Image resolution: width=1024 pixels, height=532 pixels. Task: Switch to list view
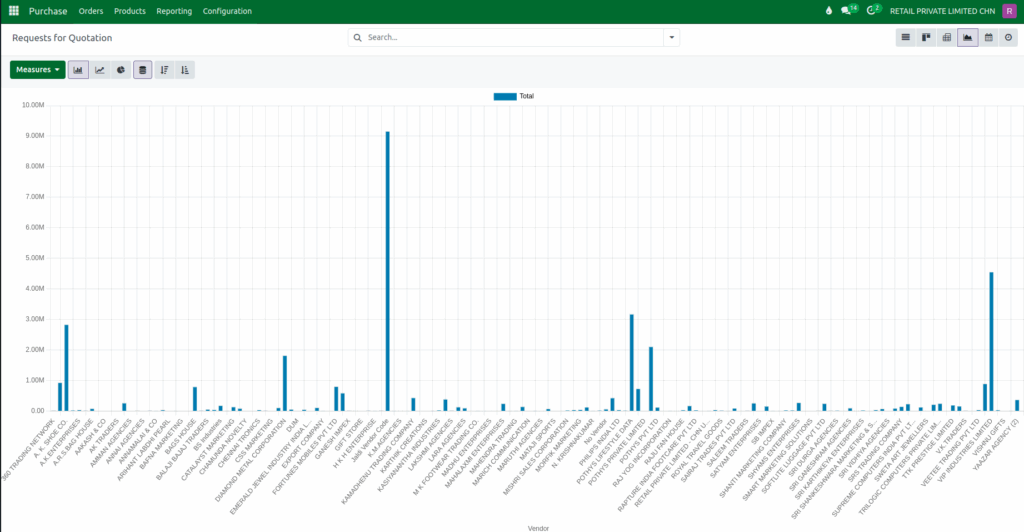[x=905, y=38]
